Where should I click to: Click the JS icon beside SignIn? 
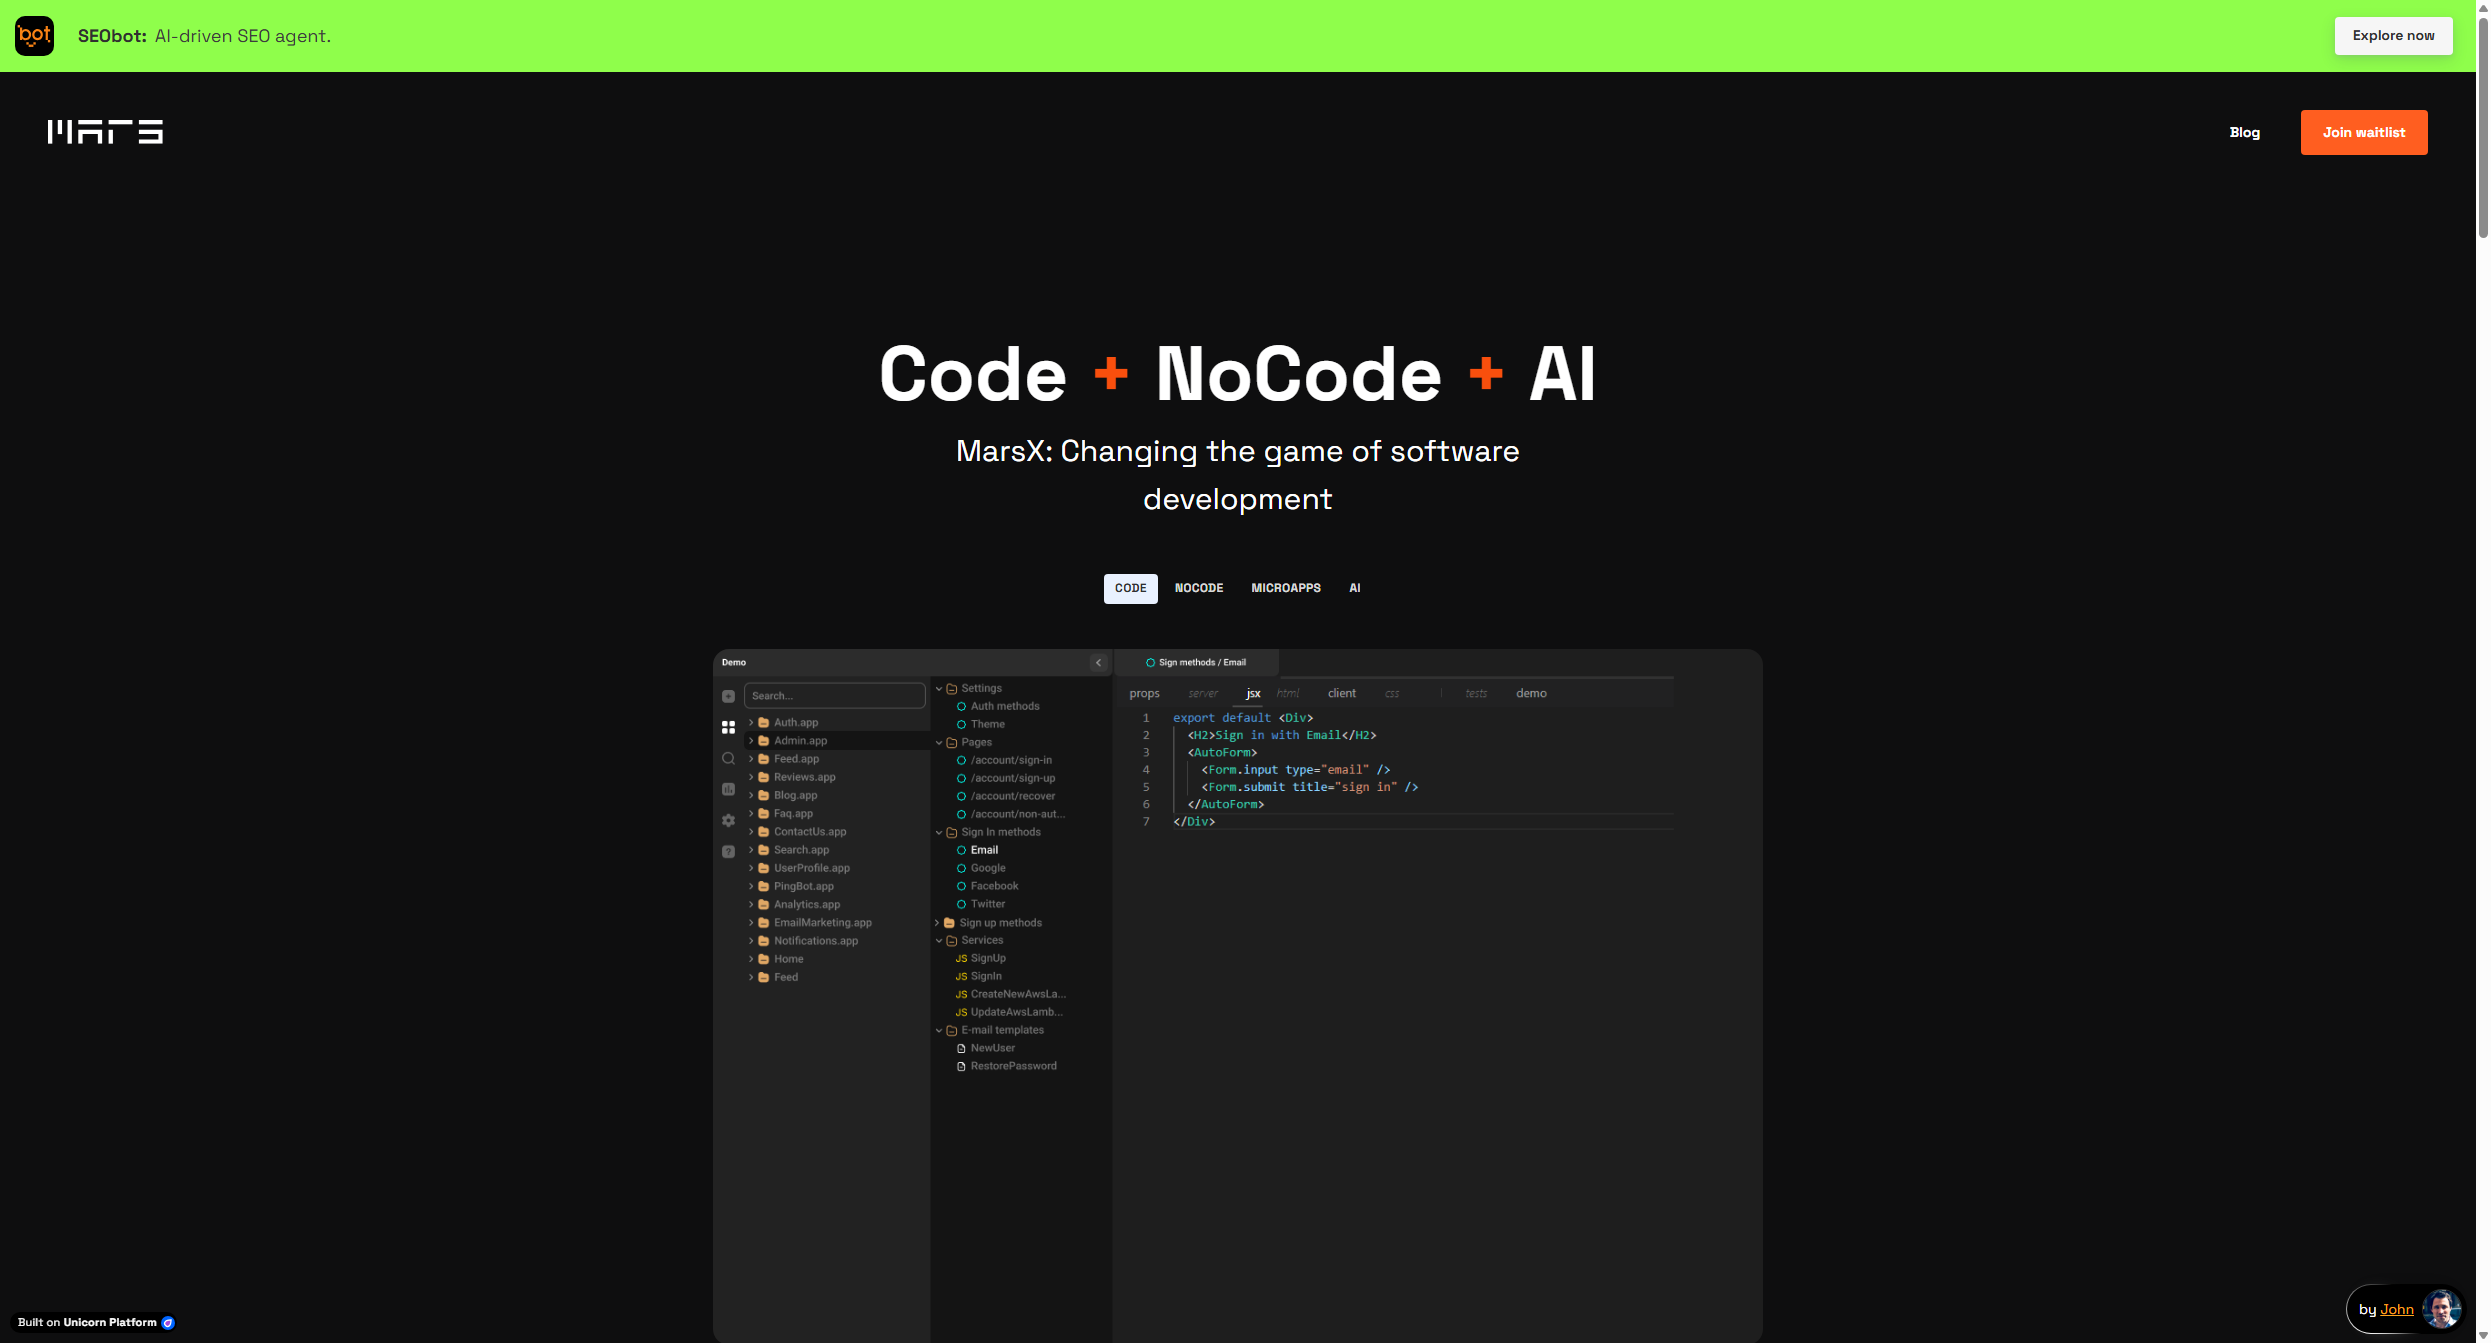click(x=961, y=976)
